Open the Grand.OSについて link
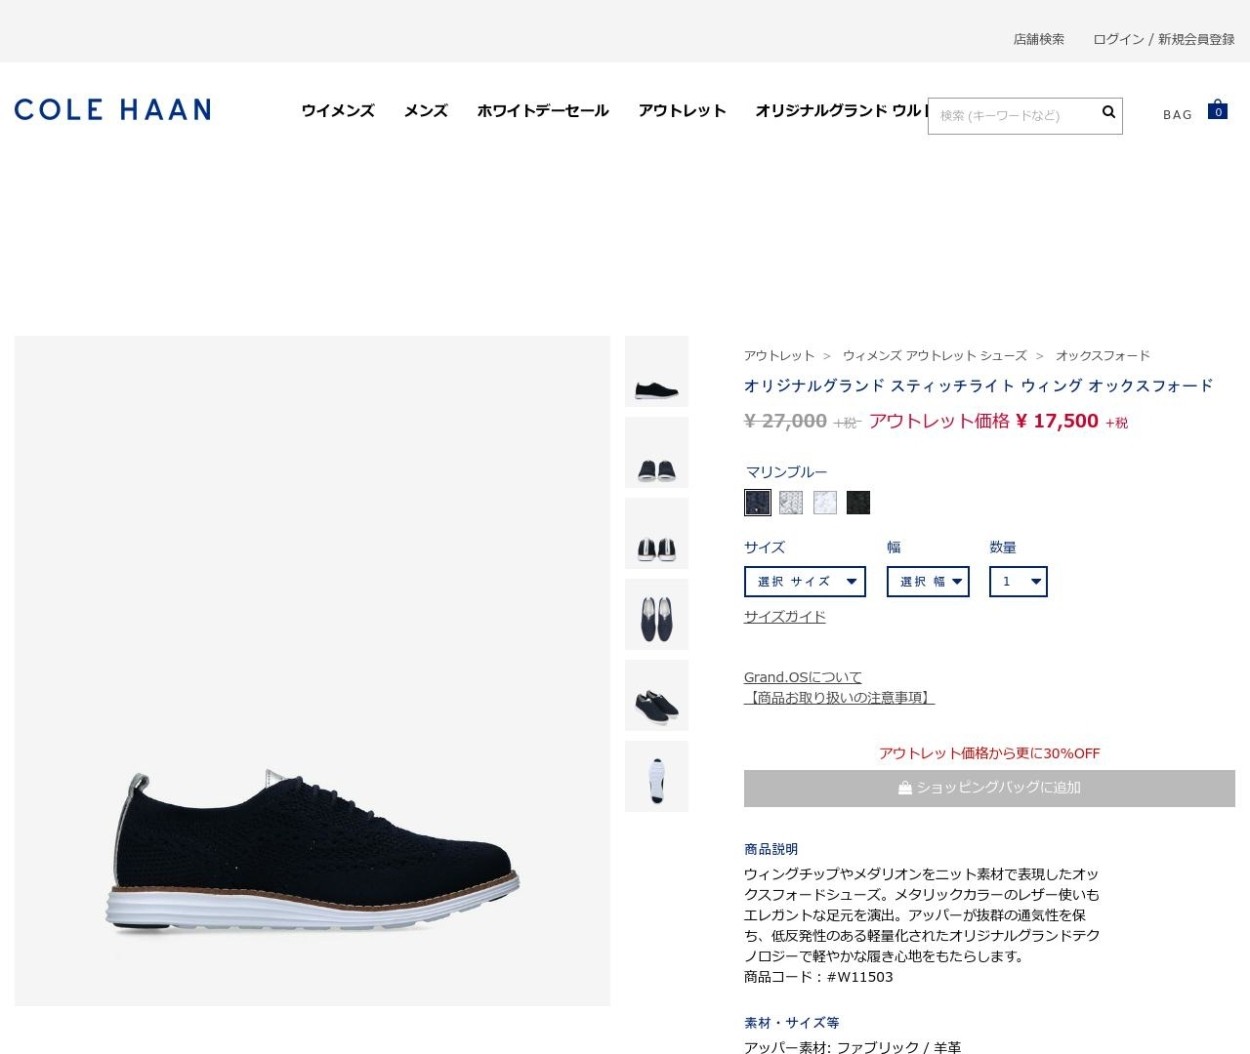The width and height of the screenshot is (1250, 1054). (x=803, y=677)
